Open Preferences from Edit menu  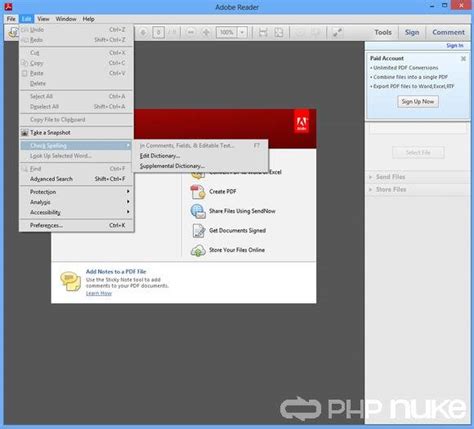pos(77,225)
